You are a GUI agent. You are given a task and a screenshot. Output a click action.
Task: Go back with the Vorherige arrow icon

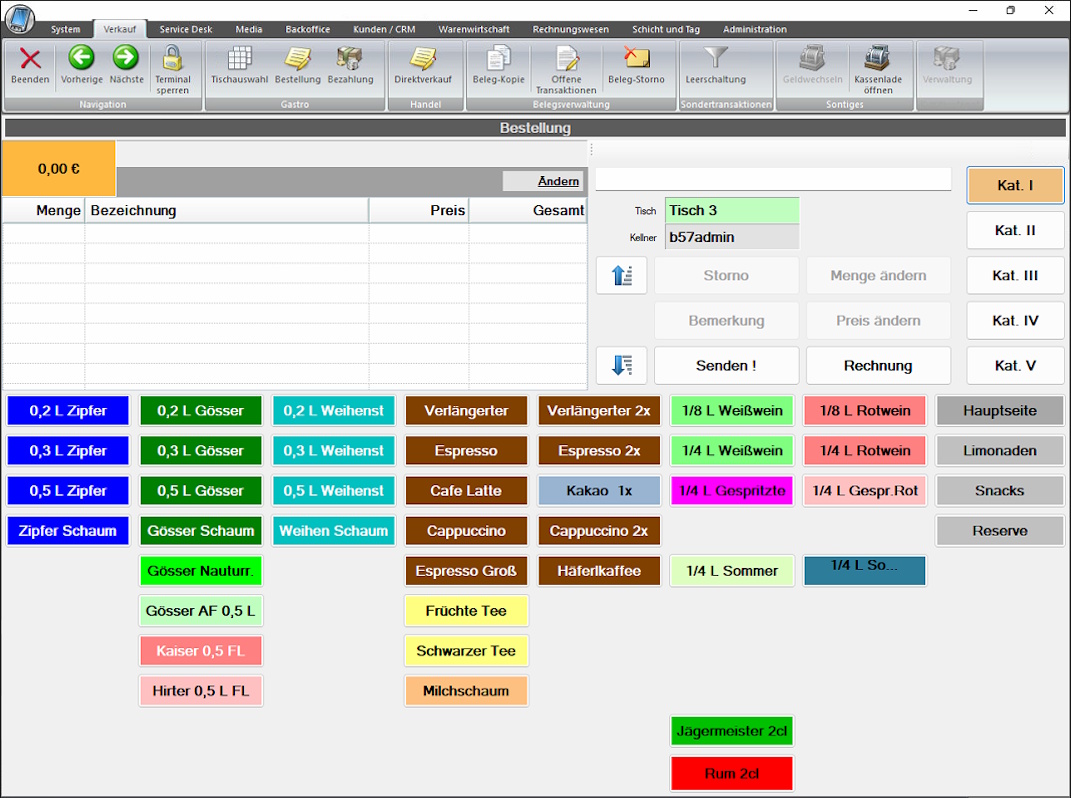[81, 59]
